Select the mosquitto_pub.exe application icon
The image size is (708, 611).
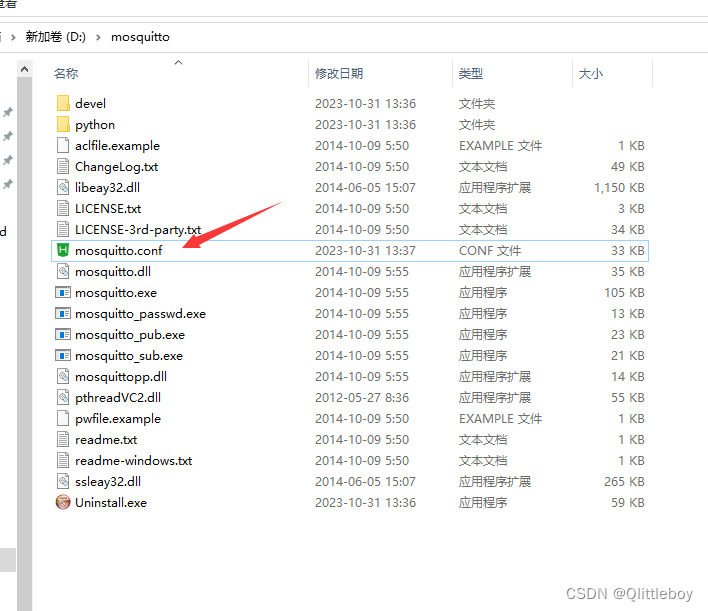[63, 335]
